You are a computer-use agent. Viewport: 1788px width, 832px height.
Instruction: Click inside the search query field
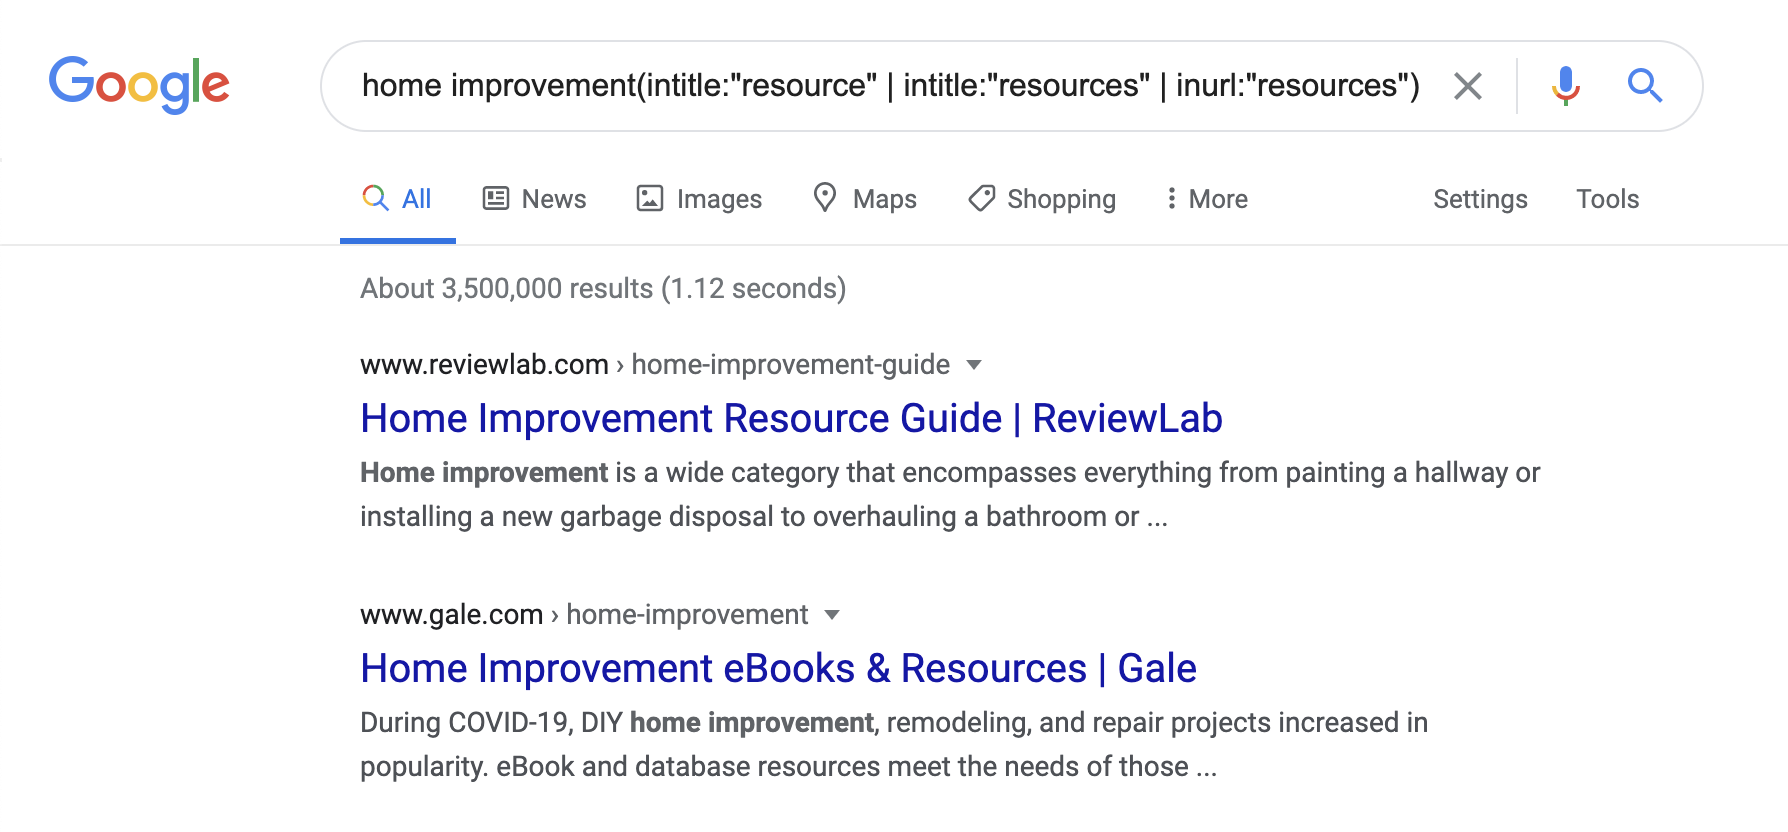pos(890,86)
